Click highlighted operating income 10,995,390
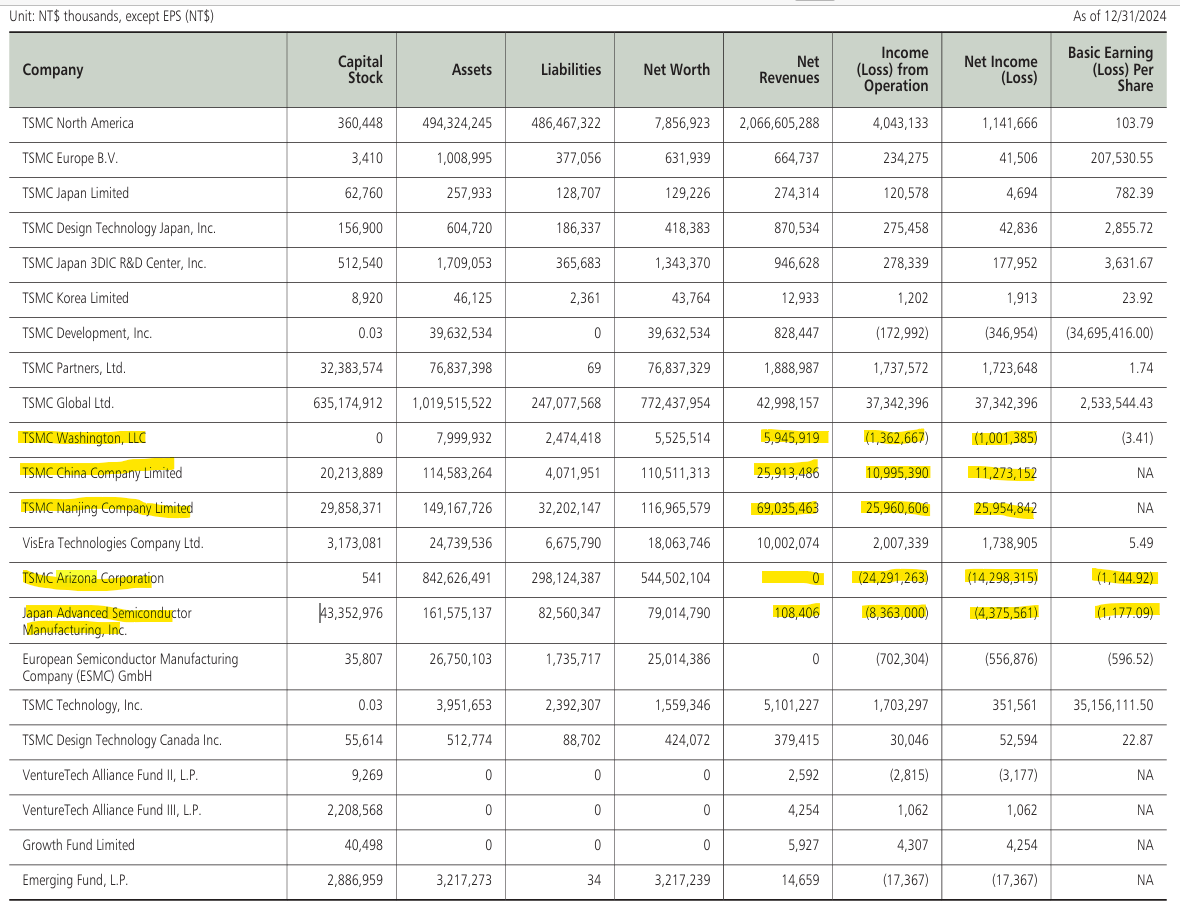The width and height of the screenshot is (1180, 903). point(897,473)
